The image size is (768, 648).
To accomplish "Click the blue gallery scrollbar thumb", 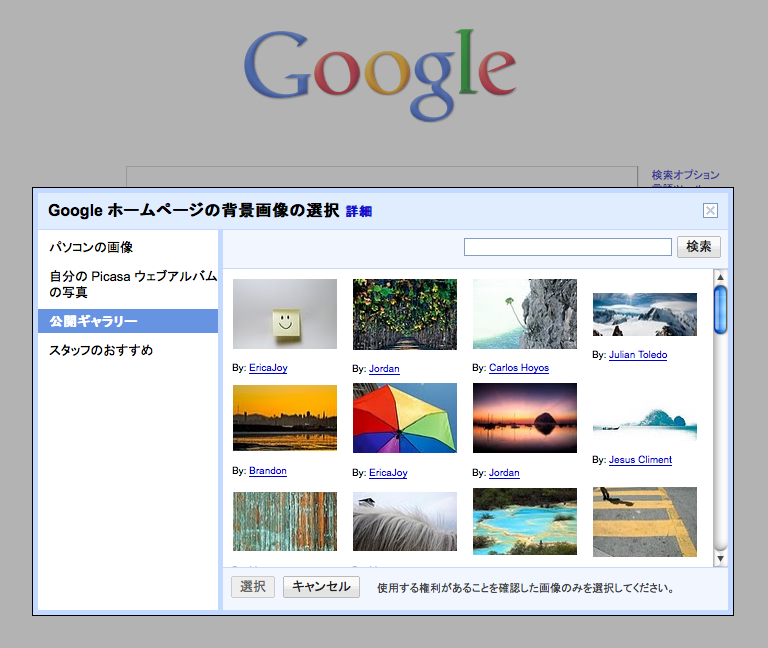I will click(x=720, y=310).
